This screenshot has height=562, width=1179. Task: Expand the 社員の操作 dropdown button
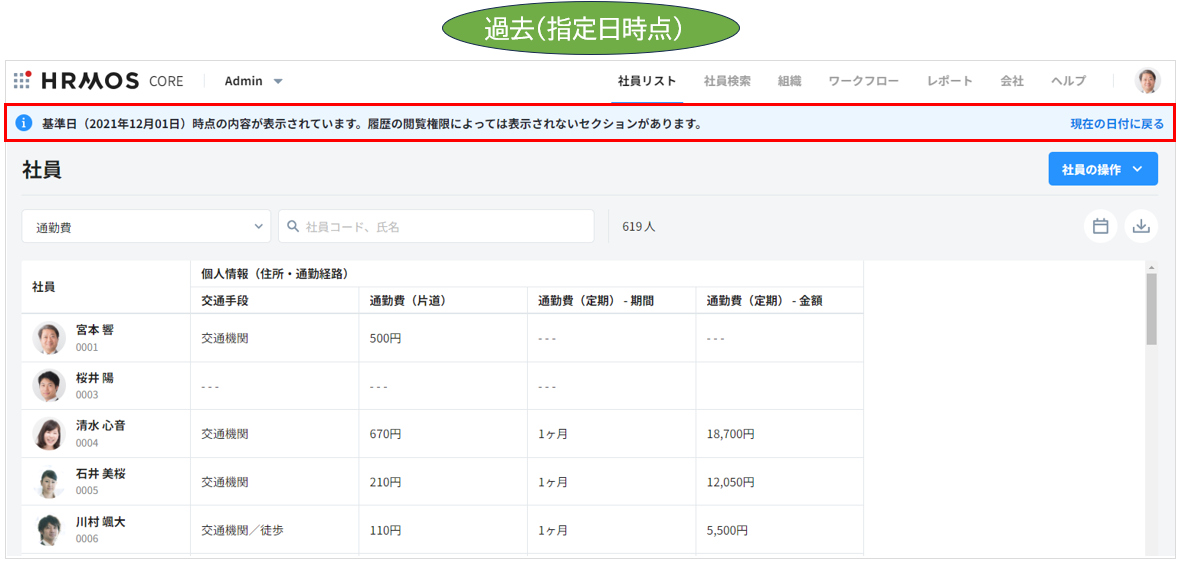[x=1102, y=169]
